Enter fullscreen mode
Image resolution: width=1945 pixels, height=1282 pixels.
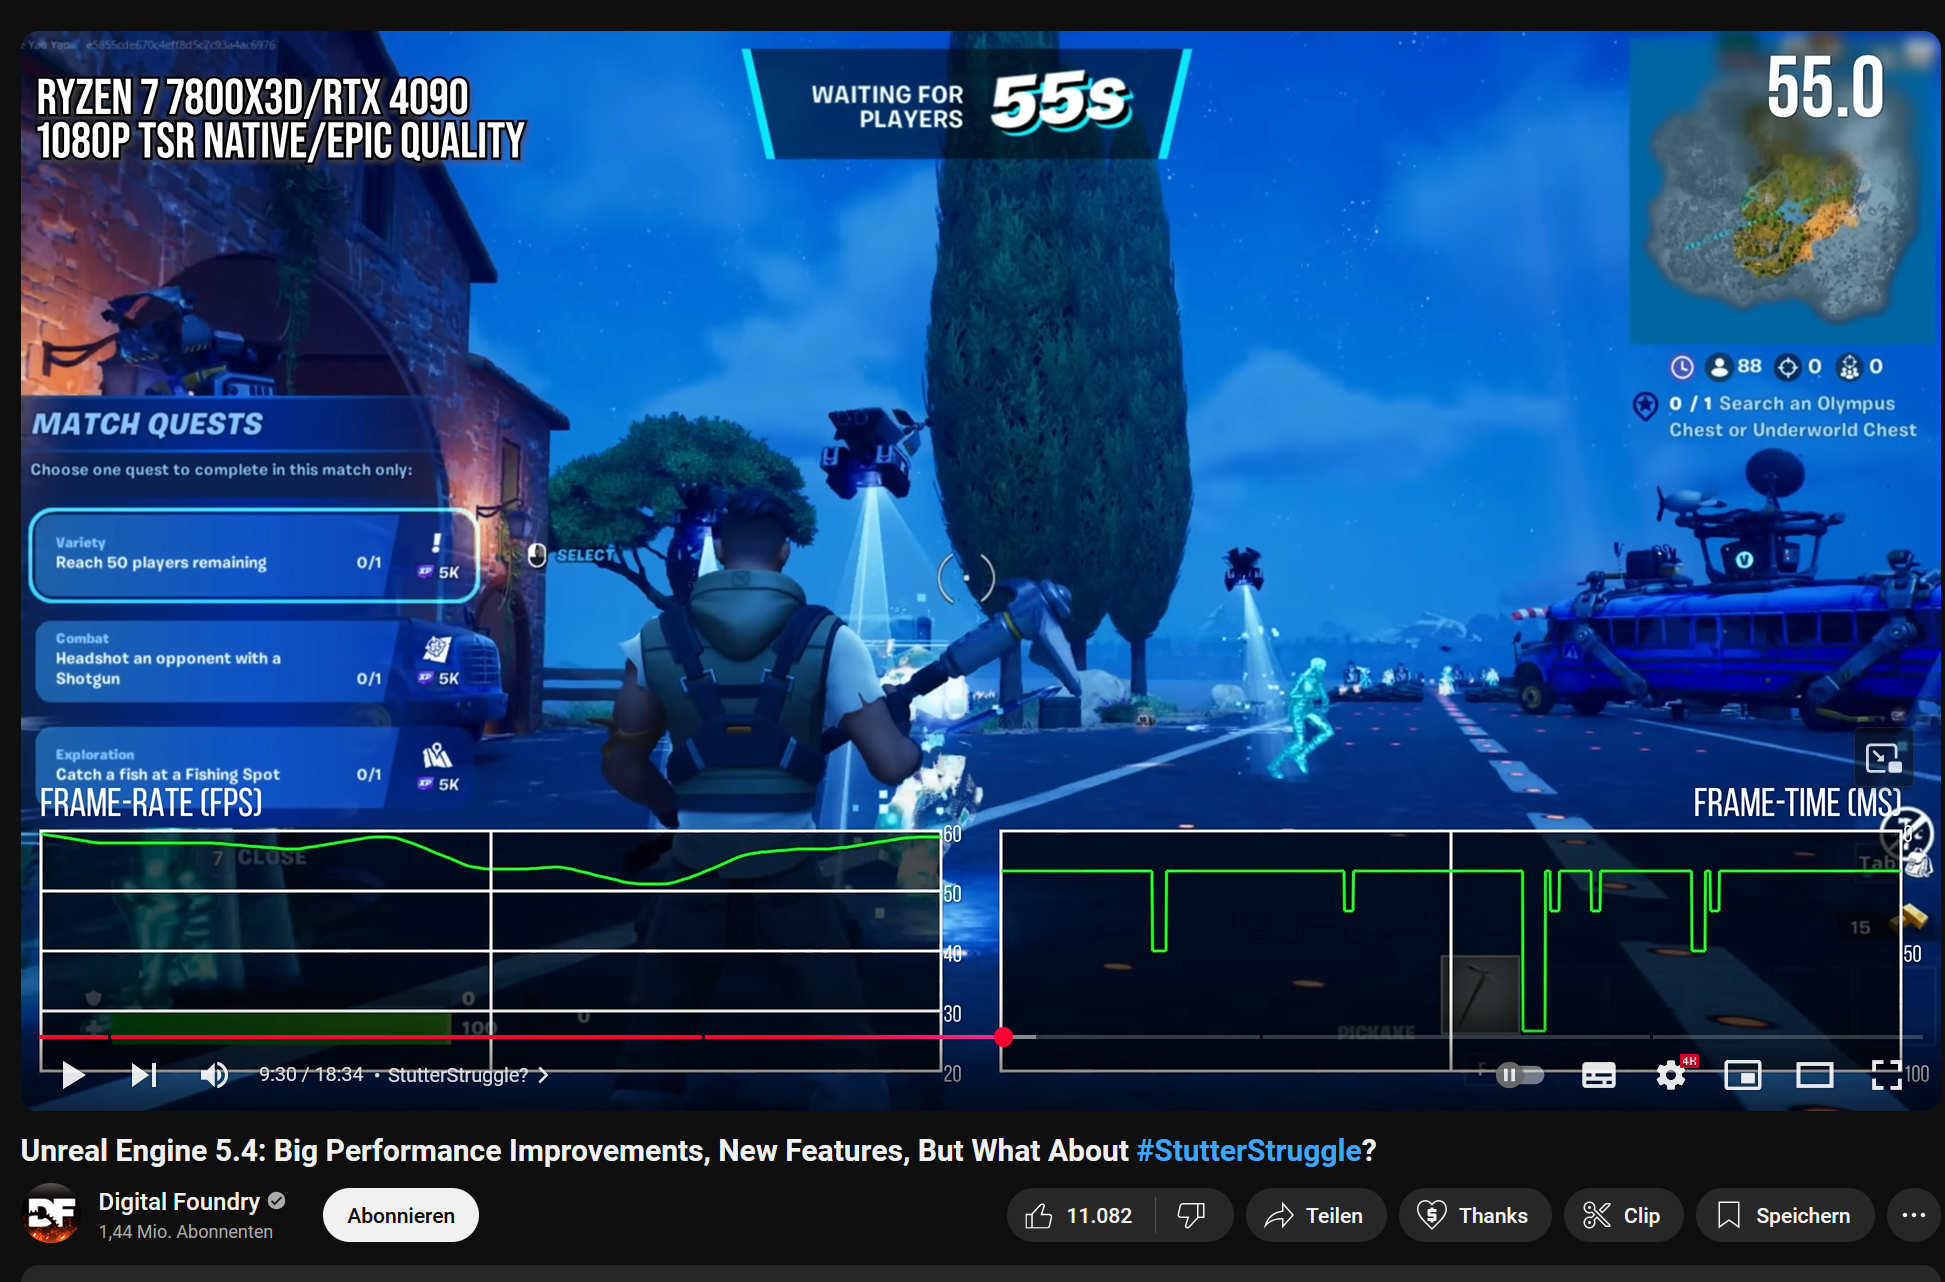click(x=1886, y=1074)
